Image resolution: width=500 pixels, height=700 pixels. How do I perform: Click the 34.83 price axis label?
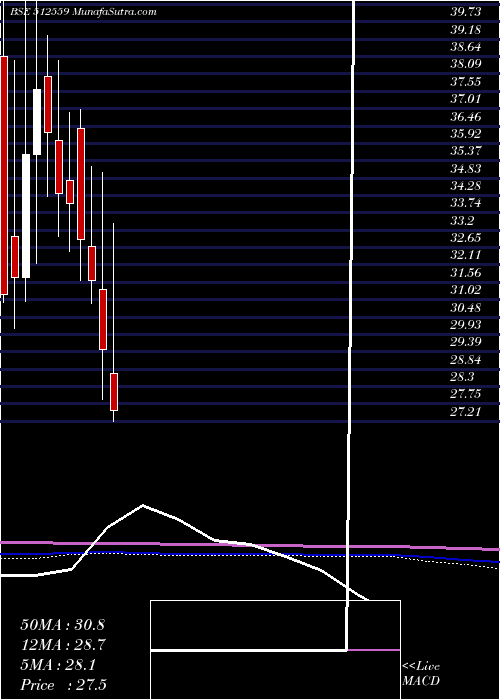466,168
